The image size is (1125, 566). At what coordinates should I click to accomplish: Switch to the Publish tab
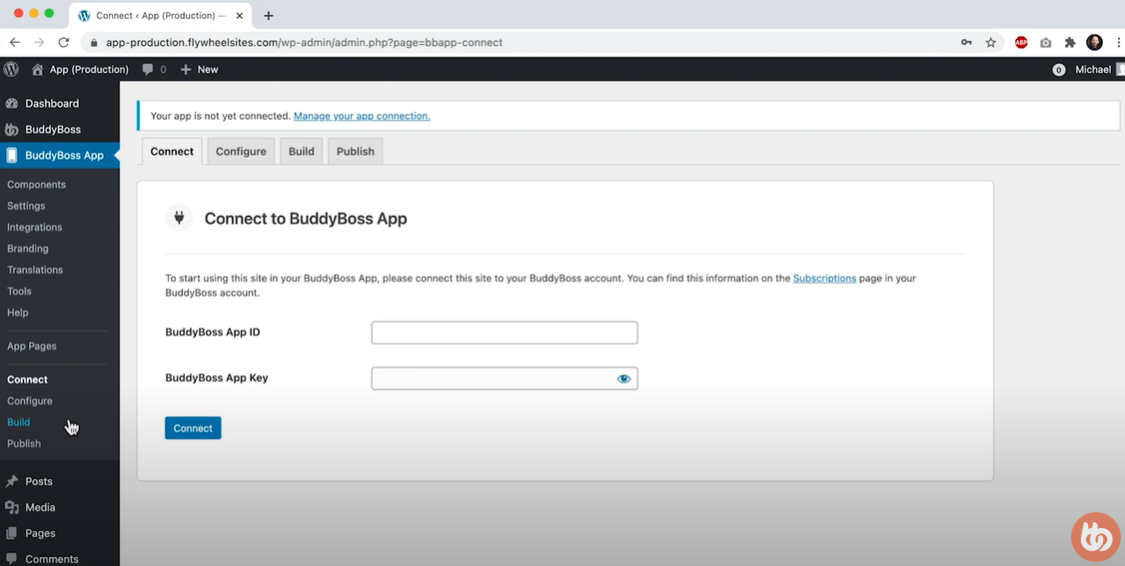click(x=355, y=151)
